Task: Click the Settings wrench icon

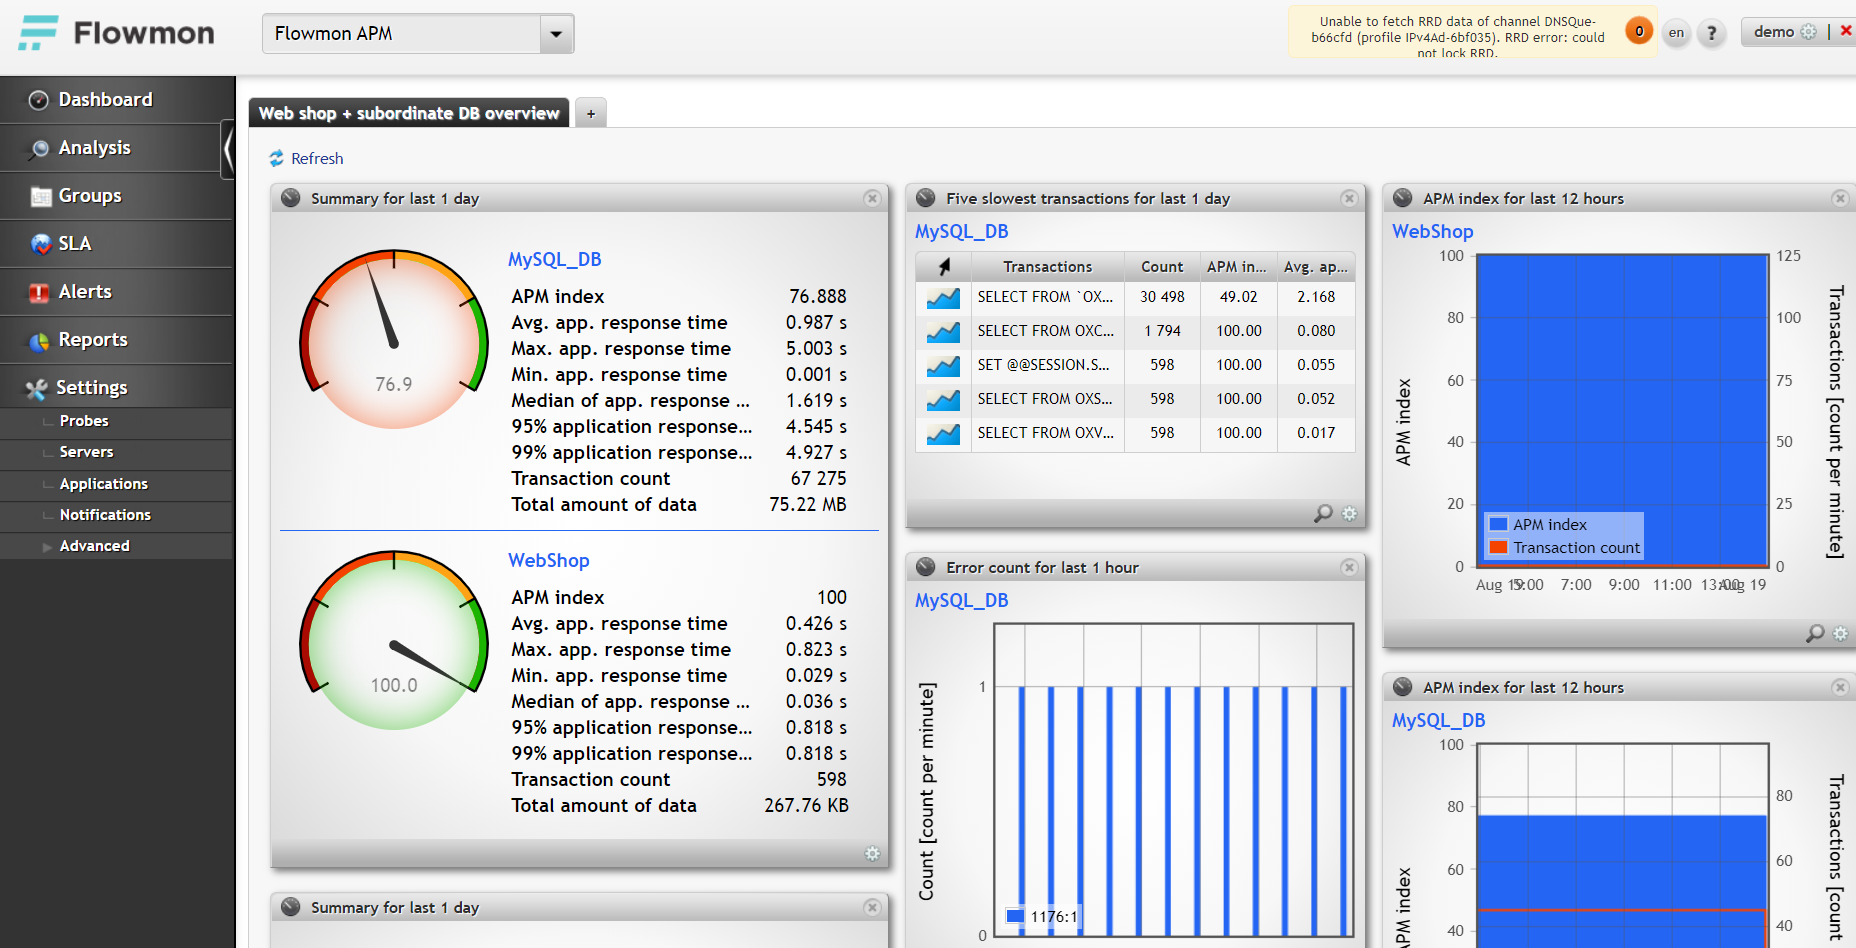Action: click(37, 387)
